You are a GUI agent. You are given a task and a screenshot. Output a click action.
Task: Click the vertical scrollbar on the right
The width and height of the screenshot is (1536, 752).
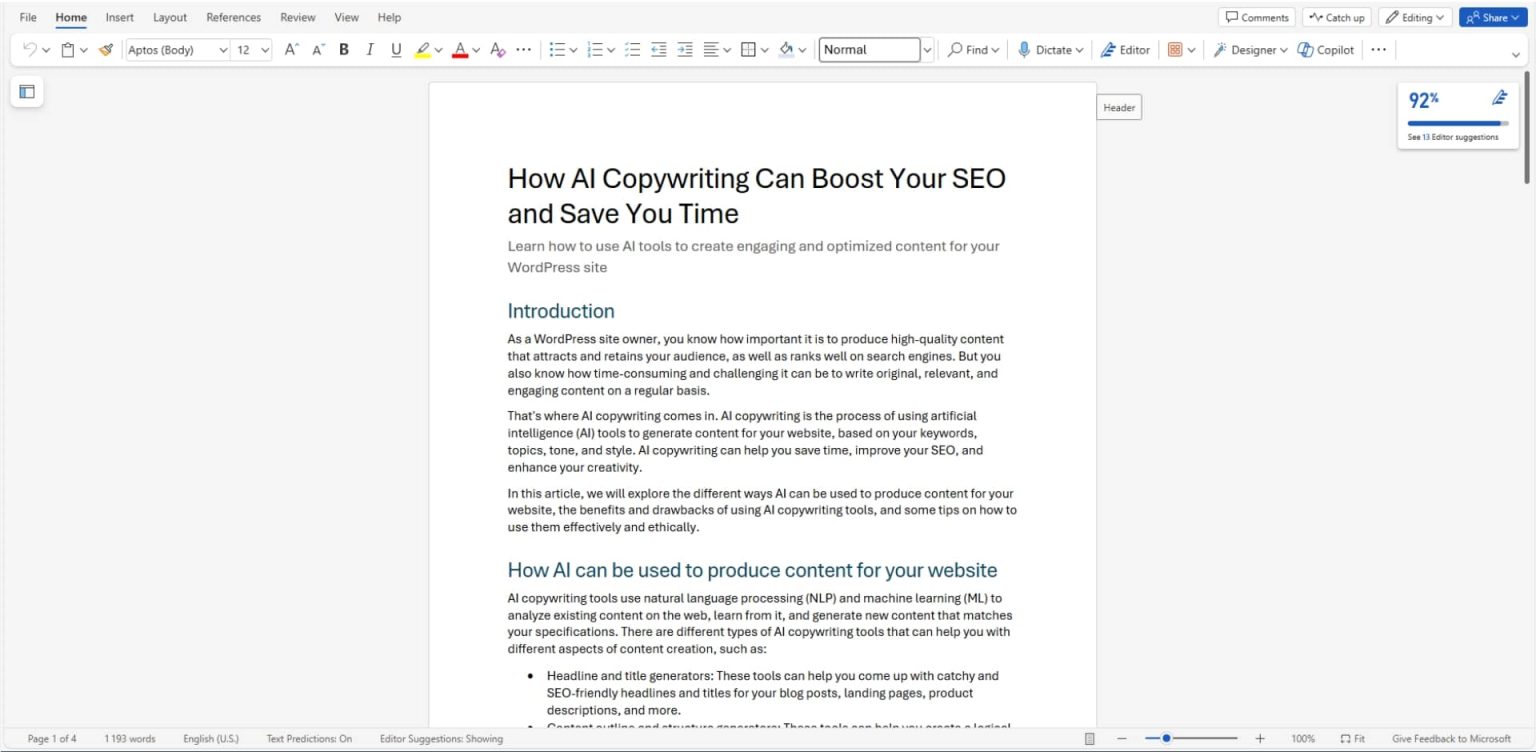[x=1527, y=127]
